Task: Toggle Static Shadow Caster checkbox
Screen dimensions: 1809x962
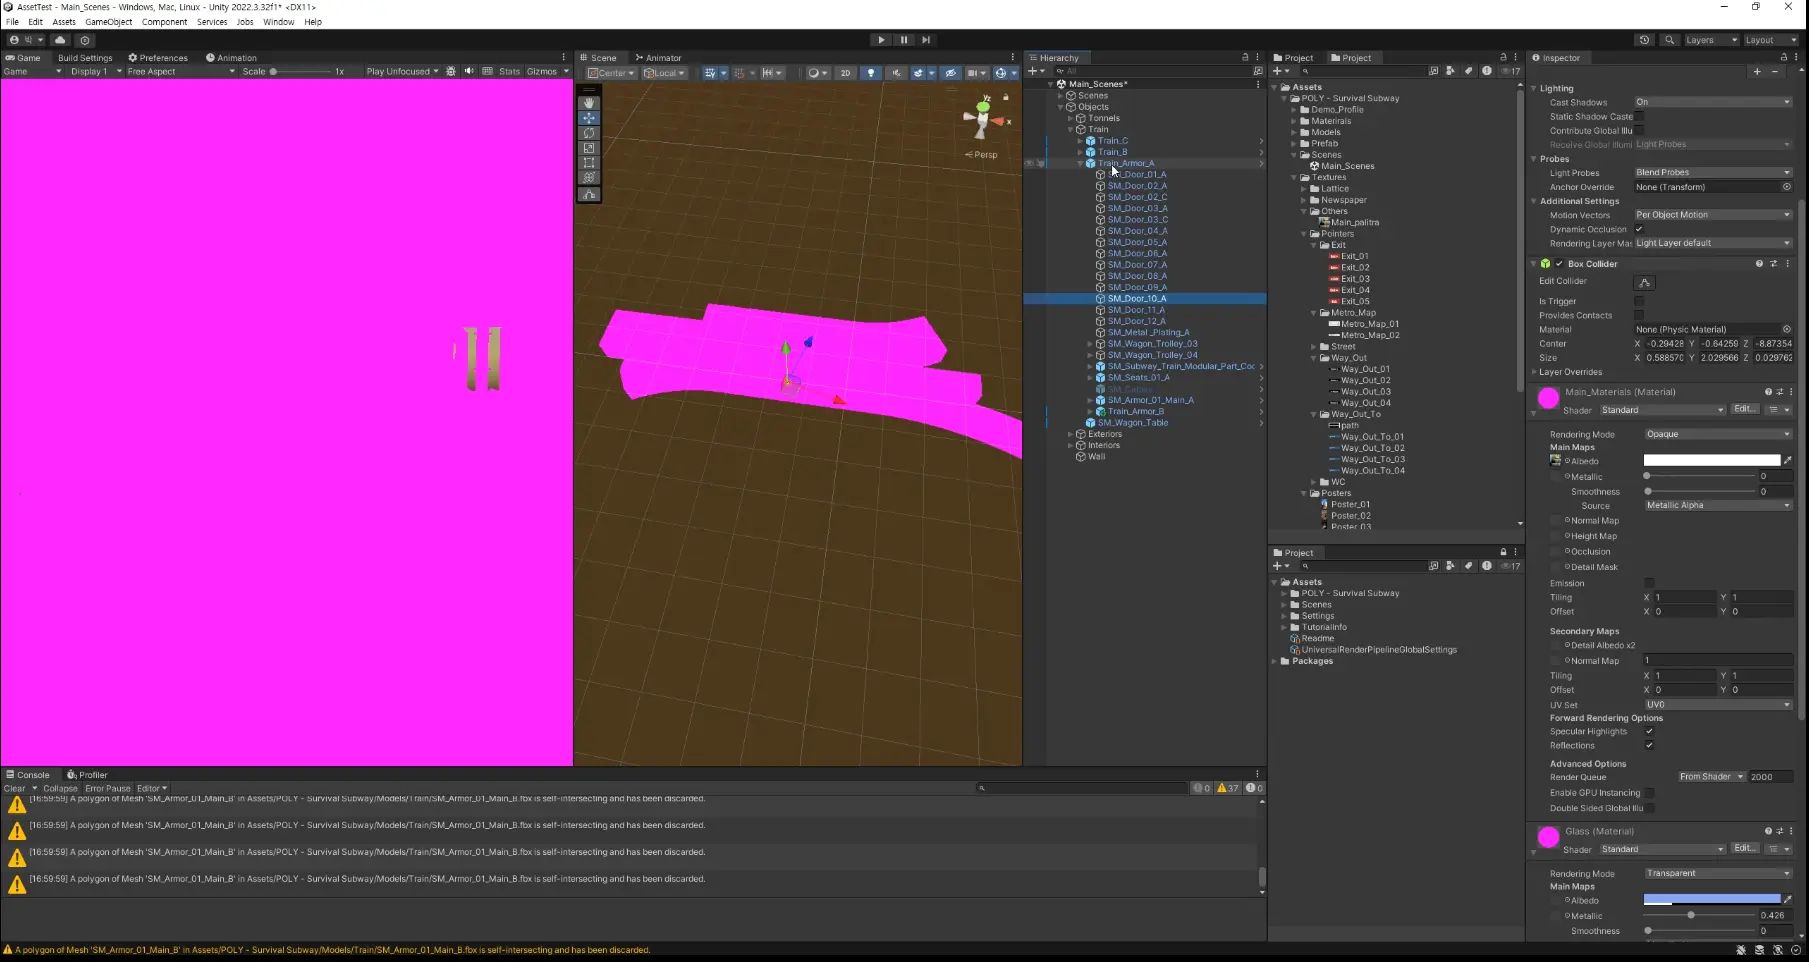Action: [x=1639, y=116]
